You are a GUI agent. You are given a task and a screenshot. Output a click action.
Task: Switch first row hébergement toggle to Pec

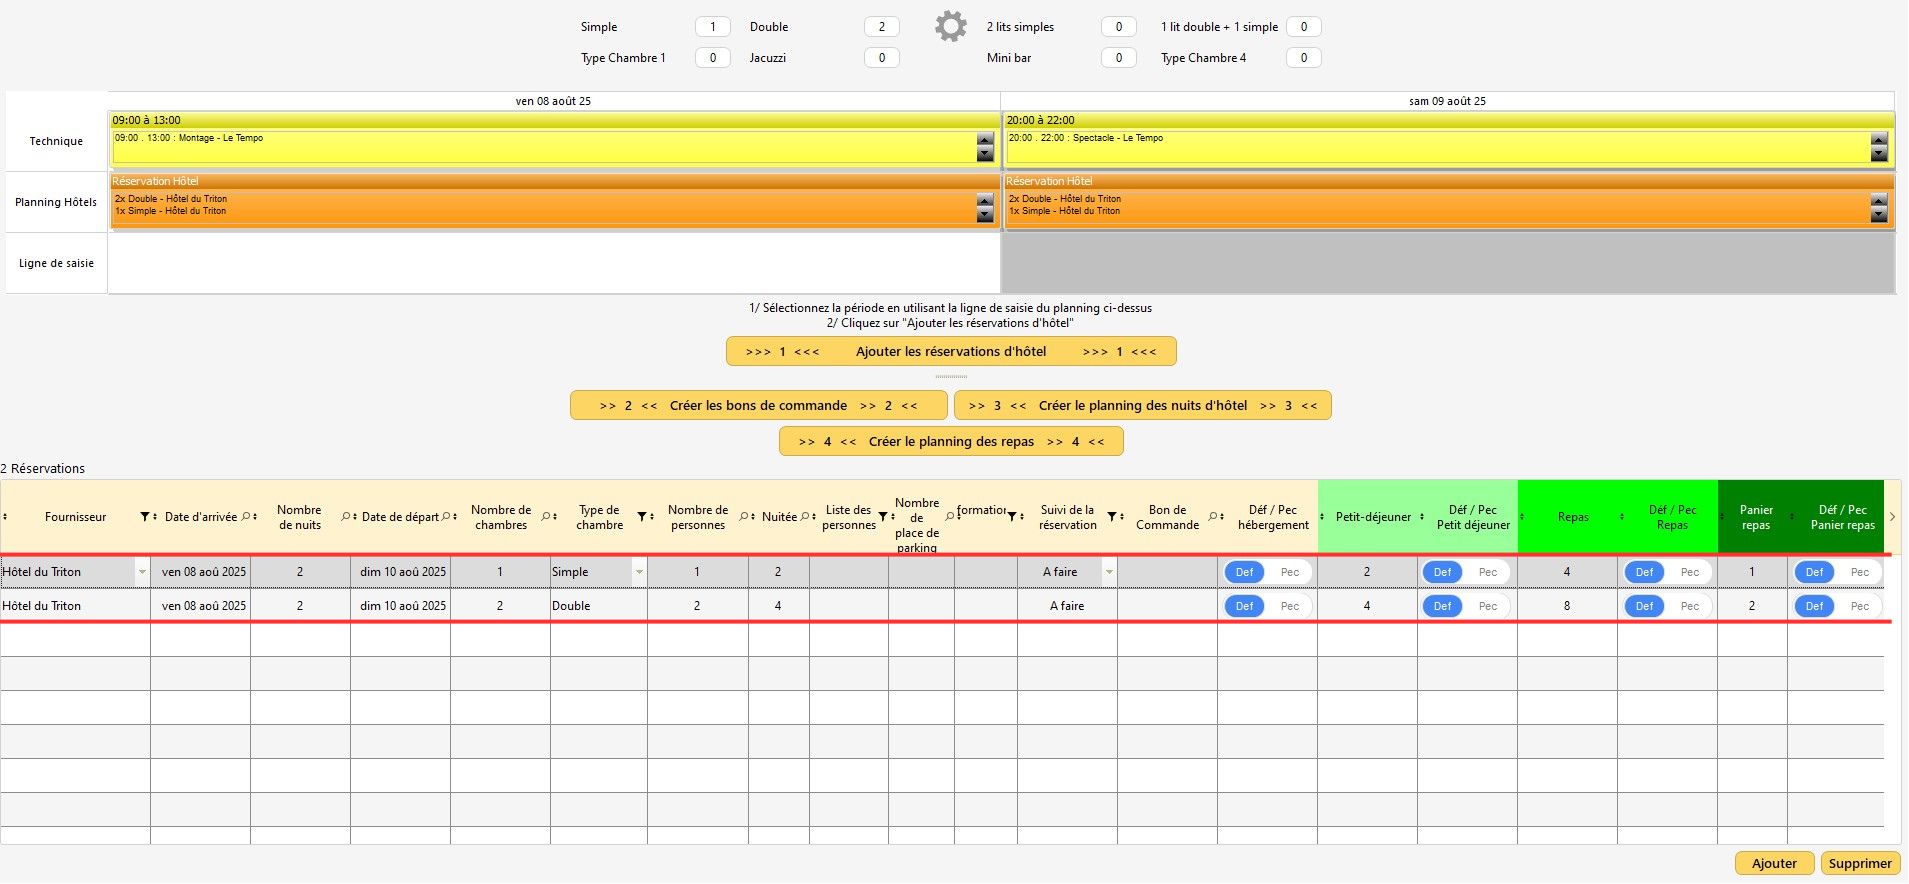[x=1290, y=572]
